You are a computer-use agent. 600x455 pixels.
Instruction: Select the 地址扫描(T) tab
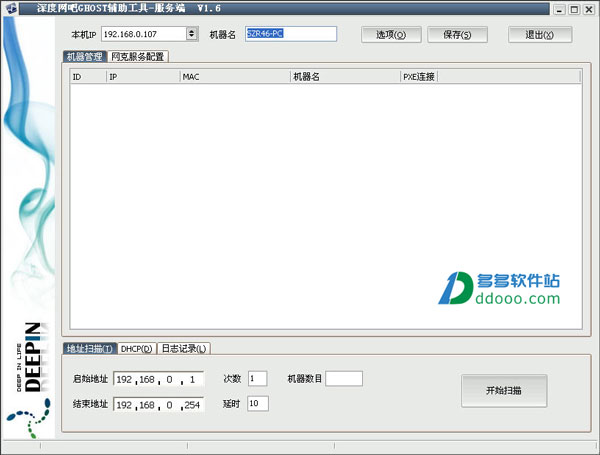pyautogui.click(x=90, y=349)
